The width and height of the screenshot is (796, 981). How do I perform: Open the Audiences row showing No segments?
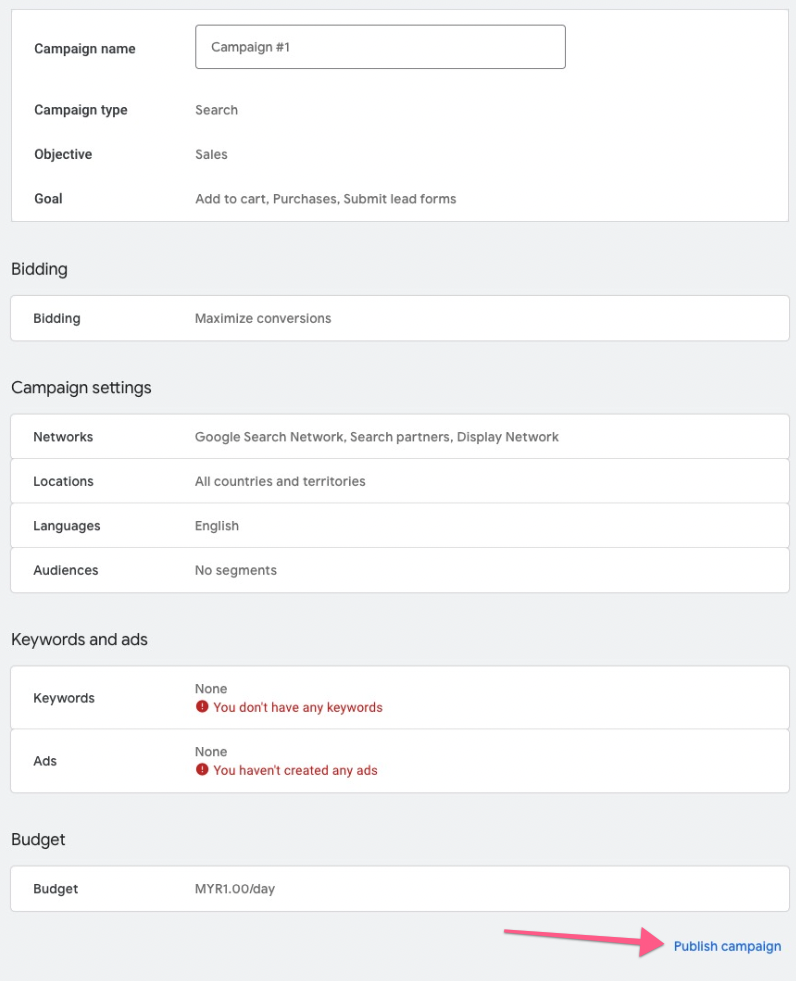click(400, 570)
